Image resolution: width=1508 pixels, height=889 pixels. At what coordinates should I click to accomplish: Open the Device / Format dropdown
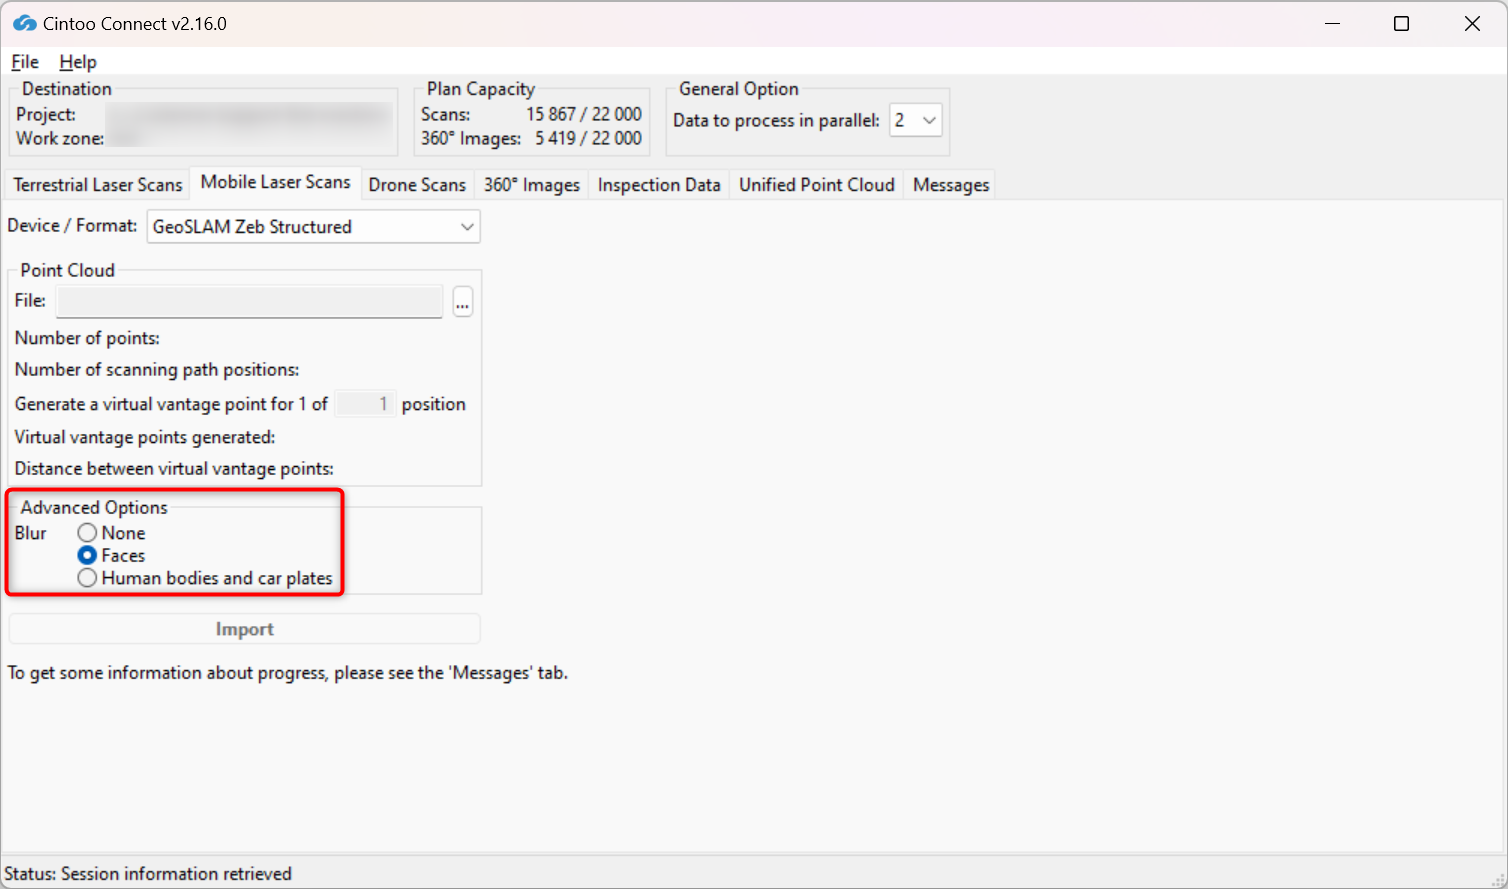(x=313, y=226)
